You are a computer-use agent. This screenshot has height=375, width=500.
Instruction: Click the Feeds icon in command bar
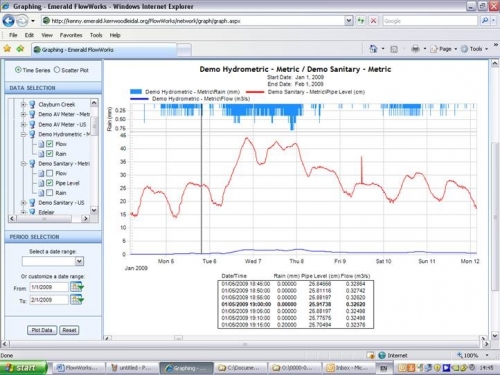click(x=394, y=49)
